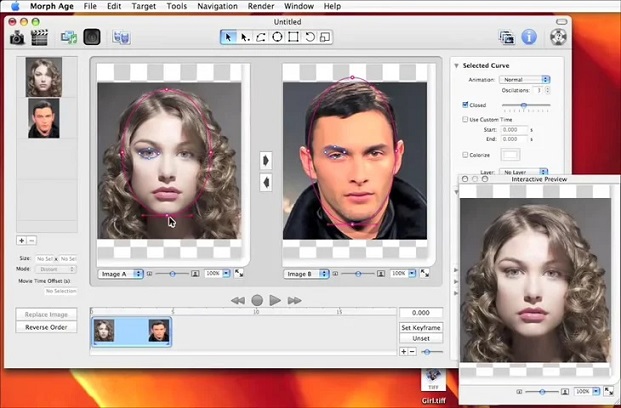
Task: Click the timeline time value field
Action: click(421, 313)
